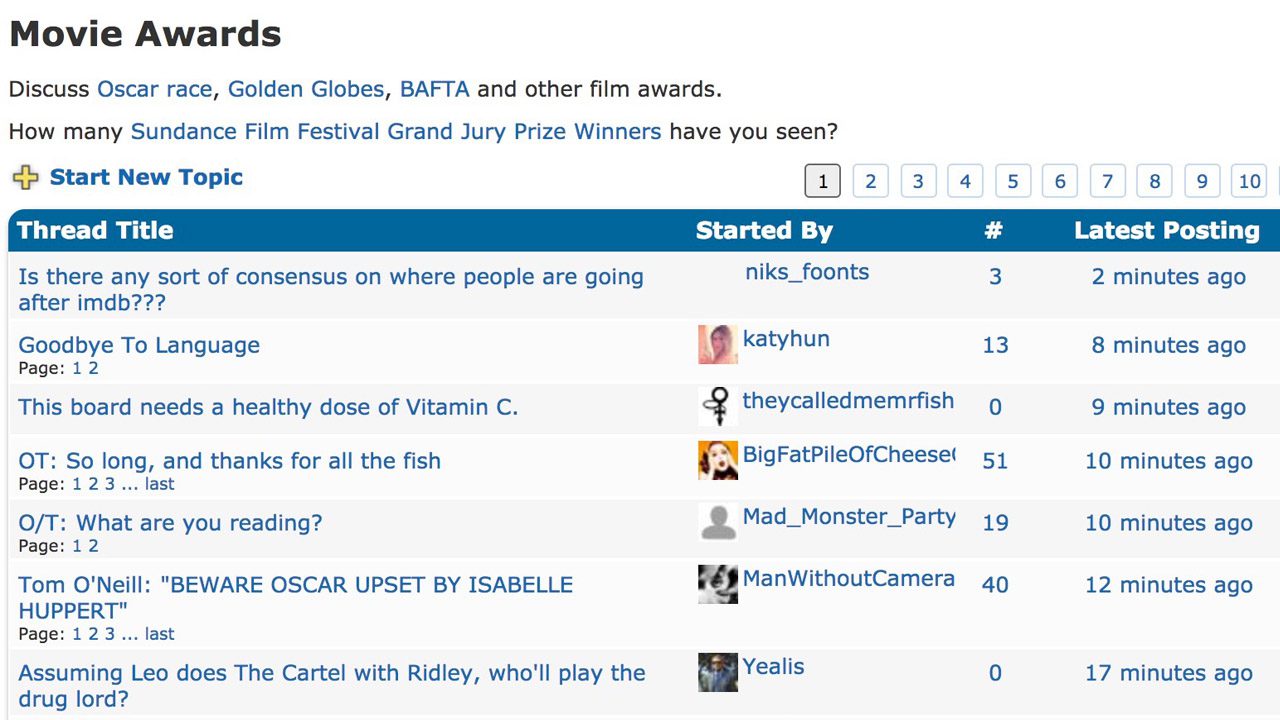Go to page 2 of topics

tap(870, 181)
